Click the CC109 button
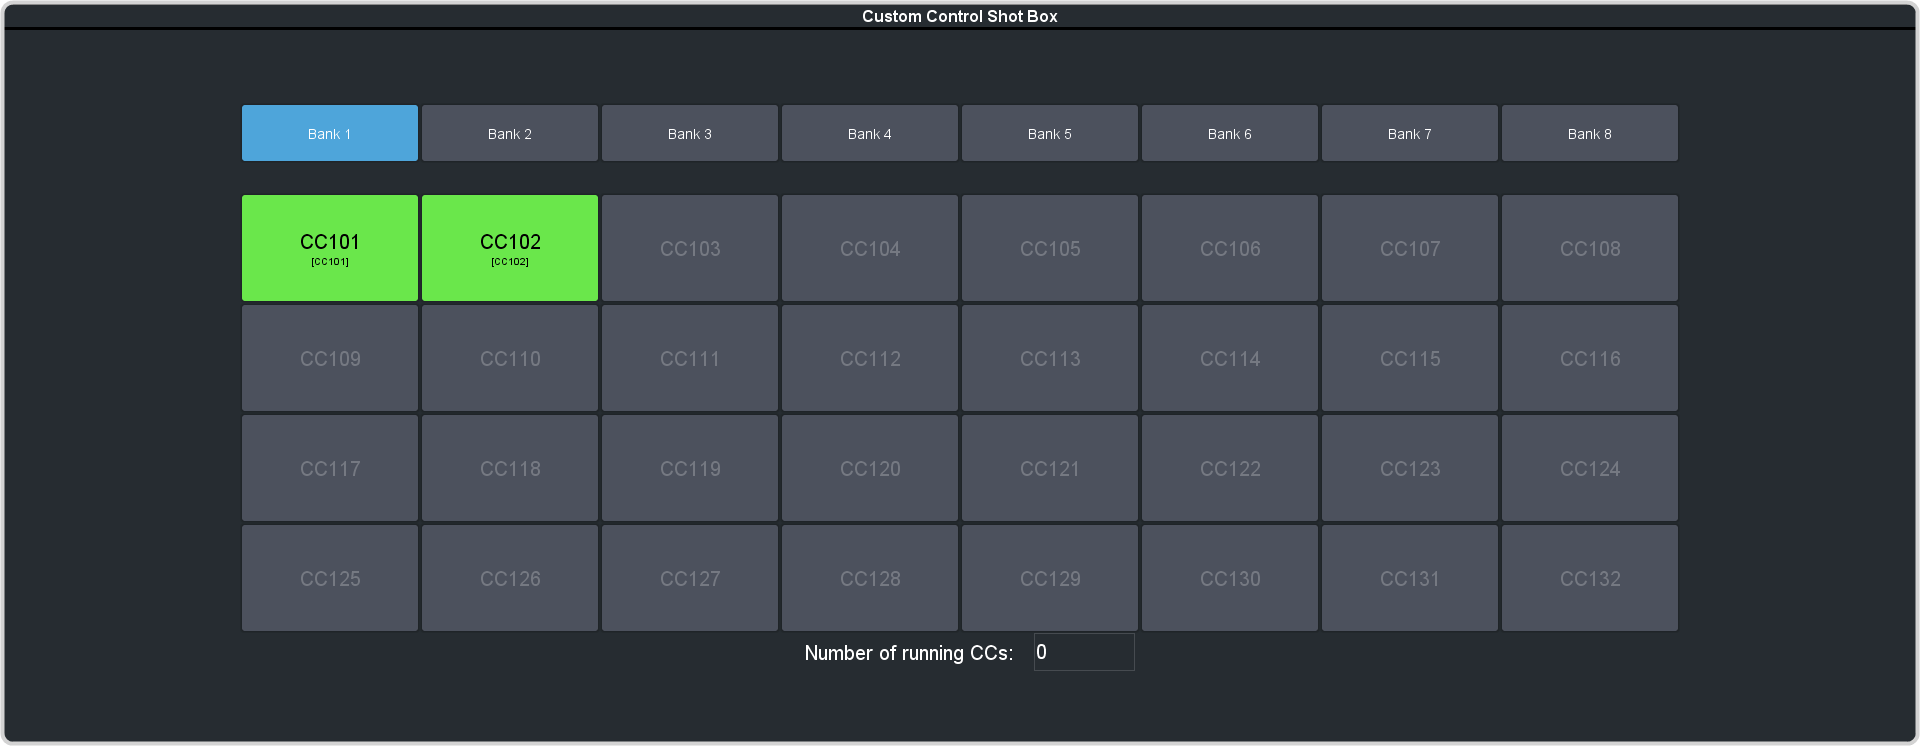1920x746 pixels. click(330, 358)
